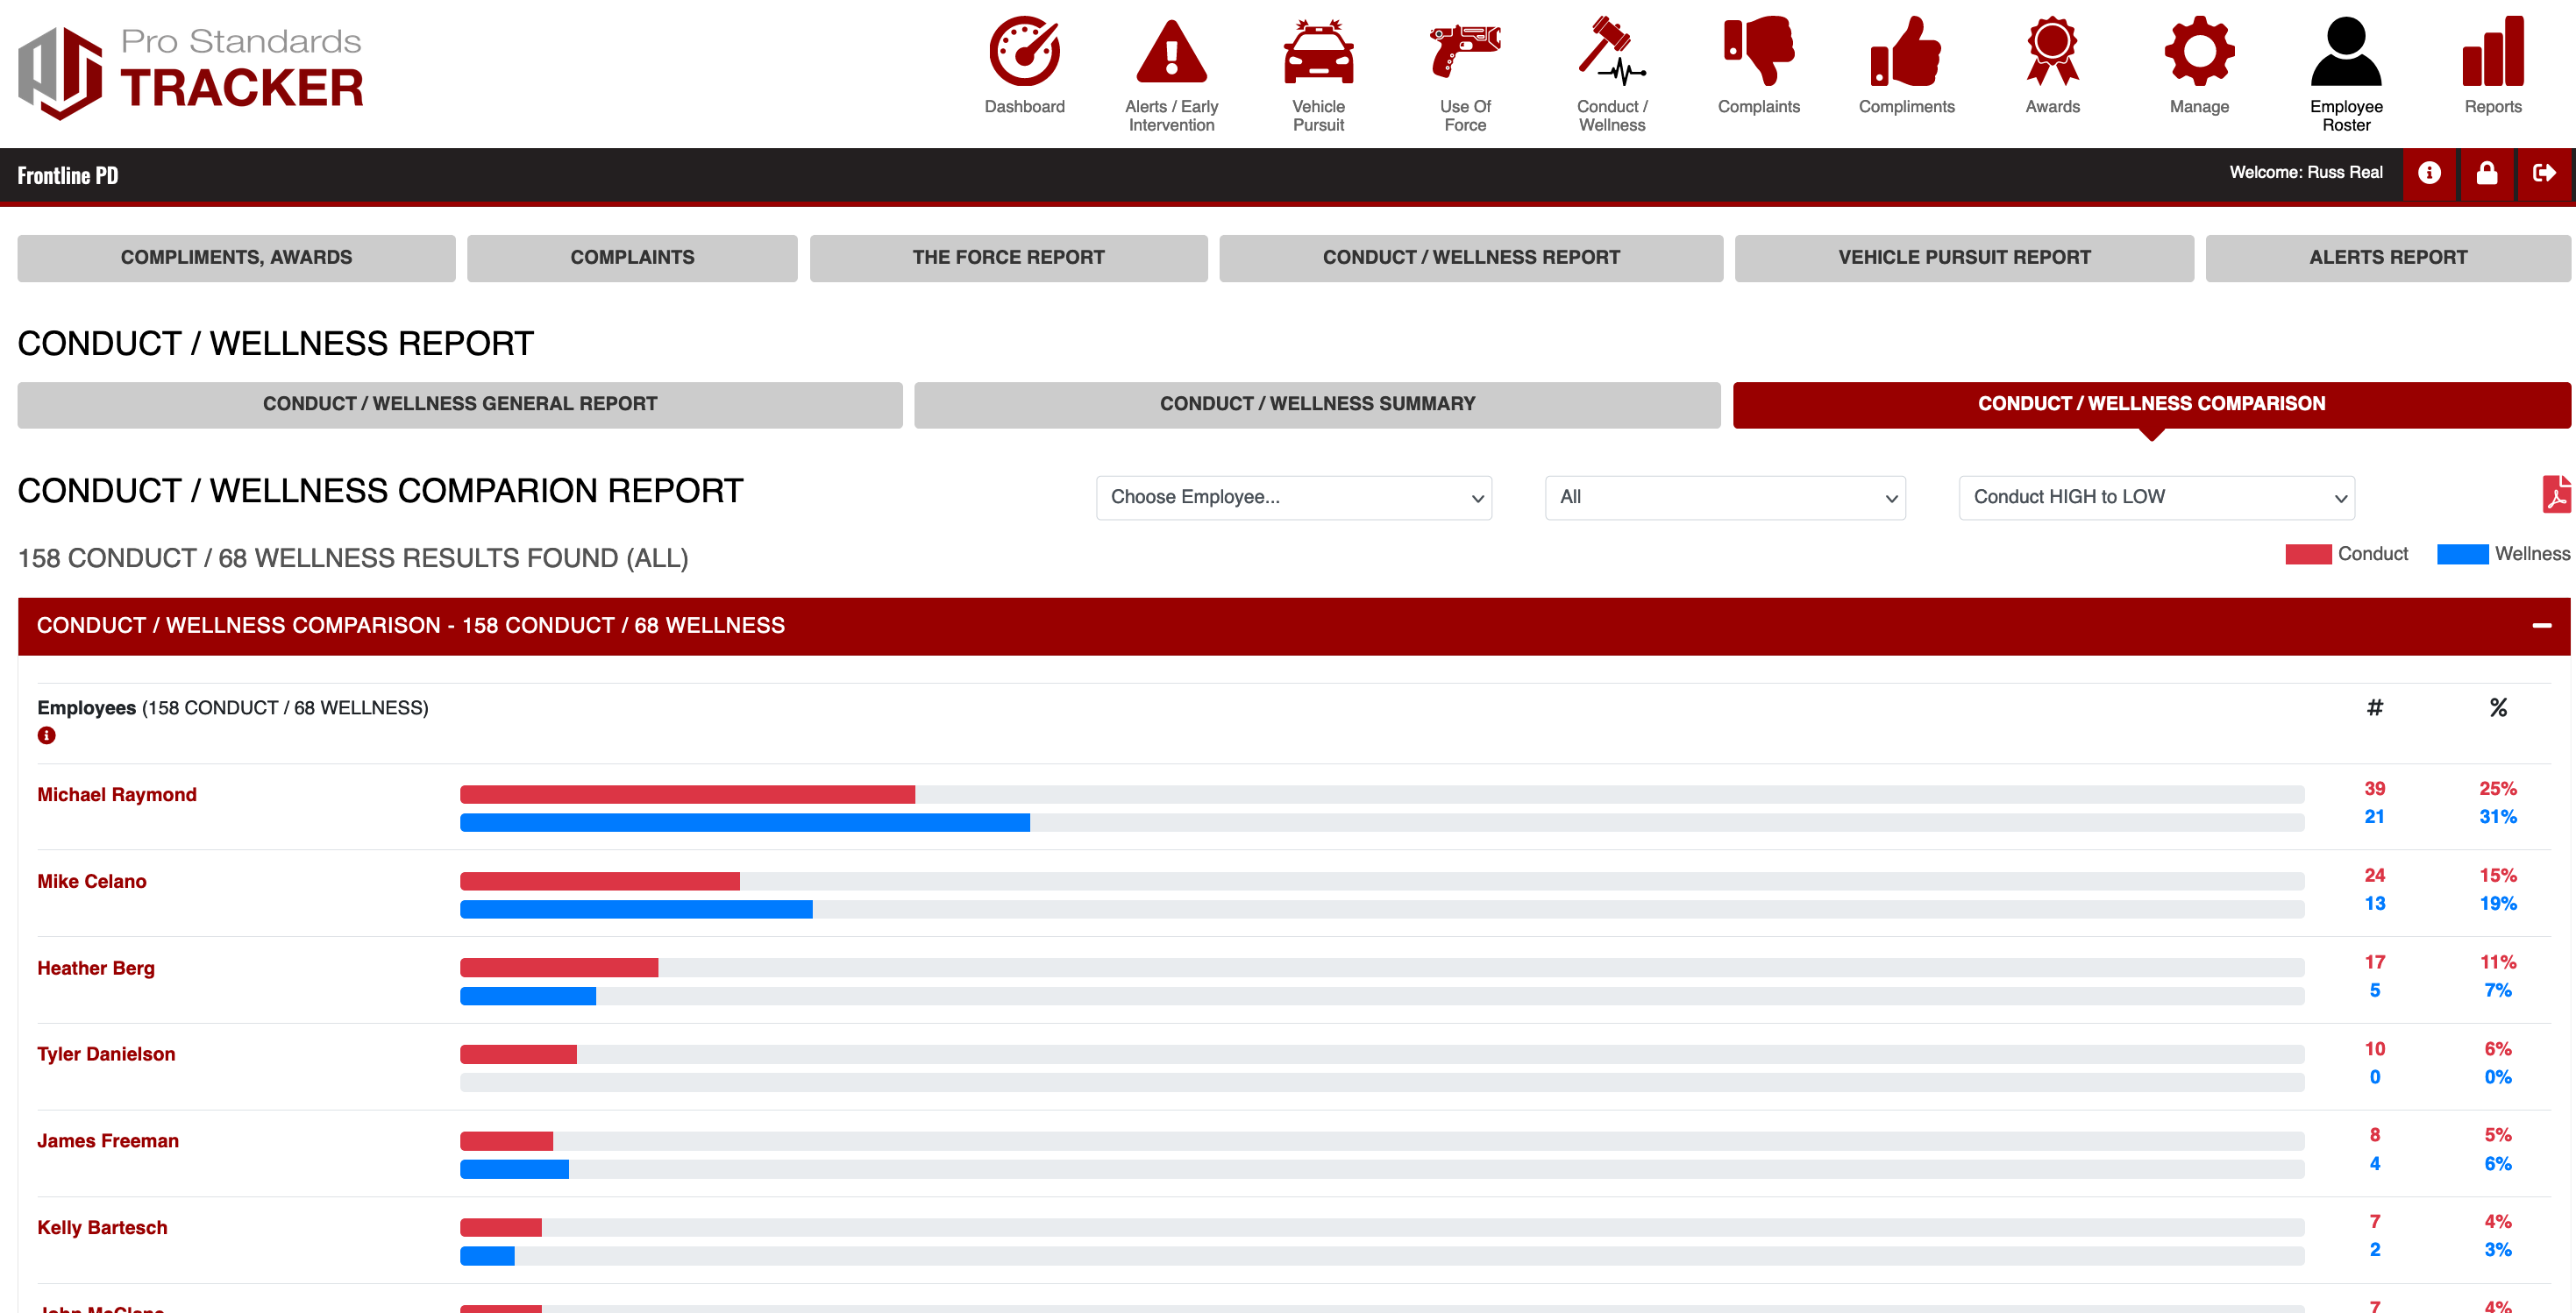Open the Dashboard gauge icon
Screen dimensions: 2576x1313
(x=1024, y=52)
